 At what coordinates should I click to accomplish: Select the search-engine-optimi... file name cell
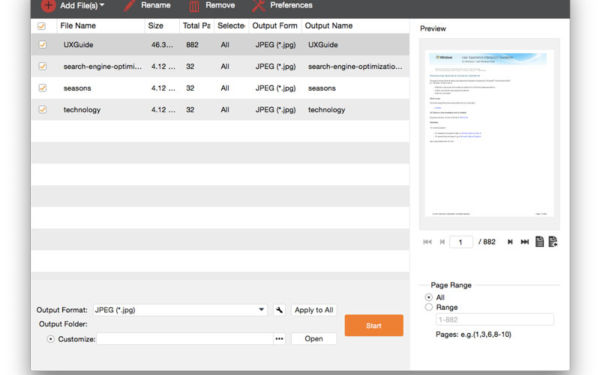click(x=103, y=67)
